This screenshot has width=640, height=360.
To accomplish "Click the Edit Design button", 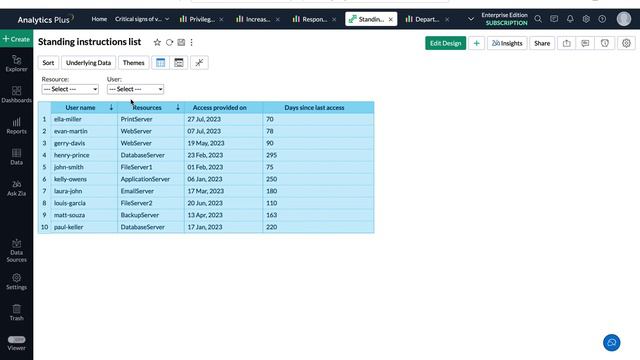I will 445,43.
